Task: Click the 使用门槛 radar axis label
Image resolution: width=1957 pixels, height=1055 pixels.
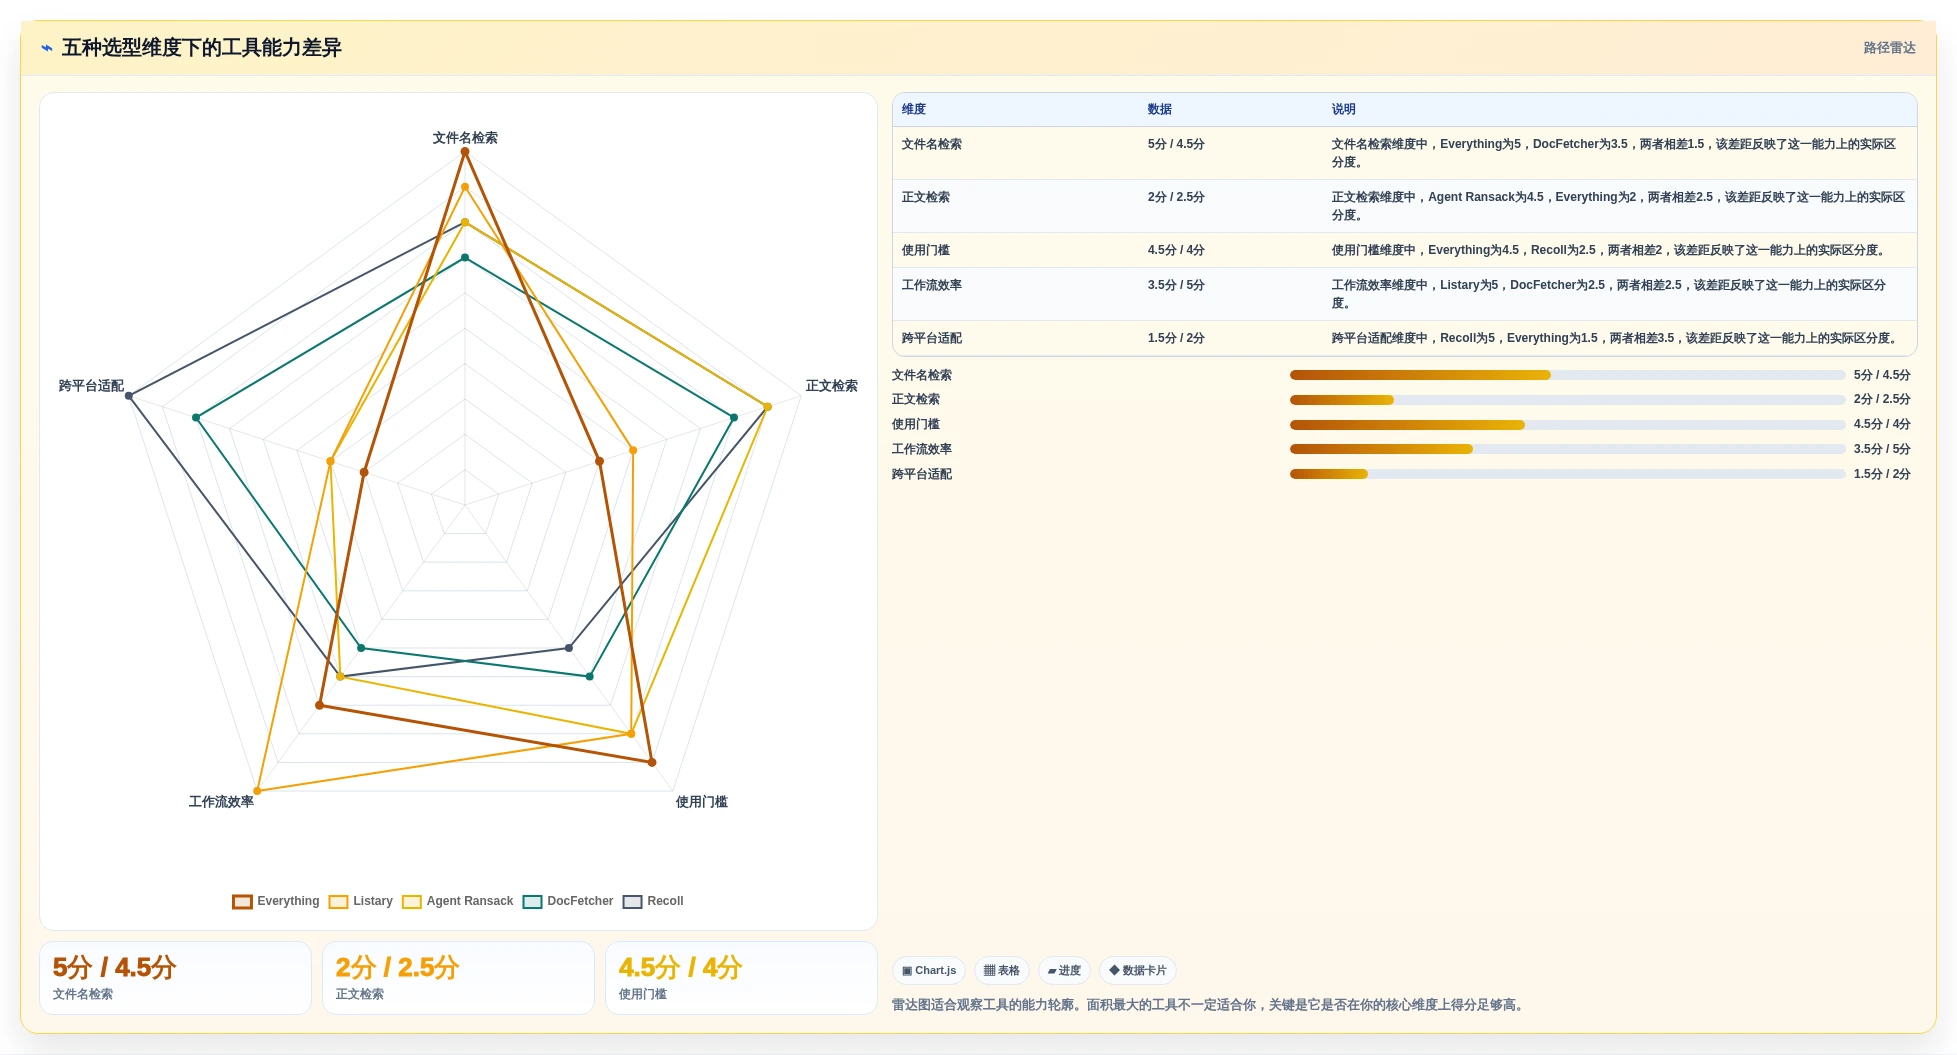Action: pyautogui.click(x=702, y=802)
